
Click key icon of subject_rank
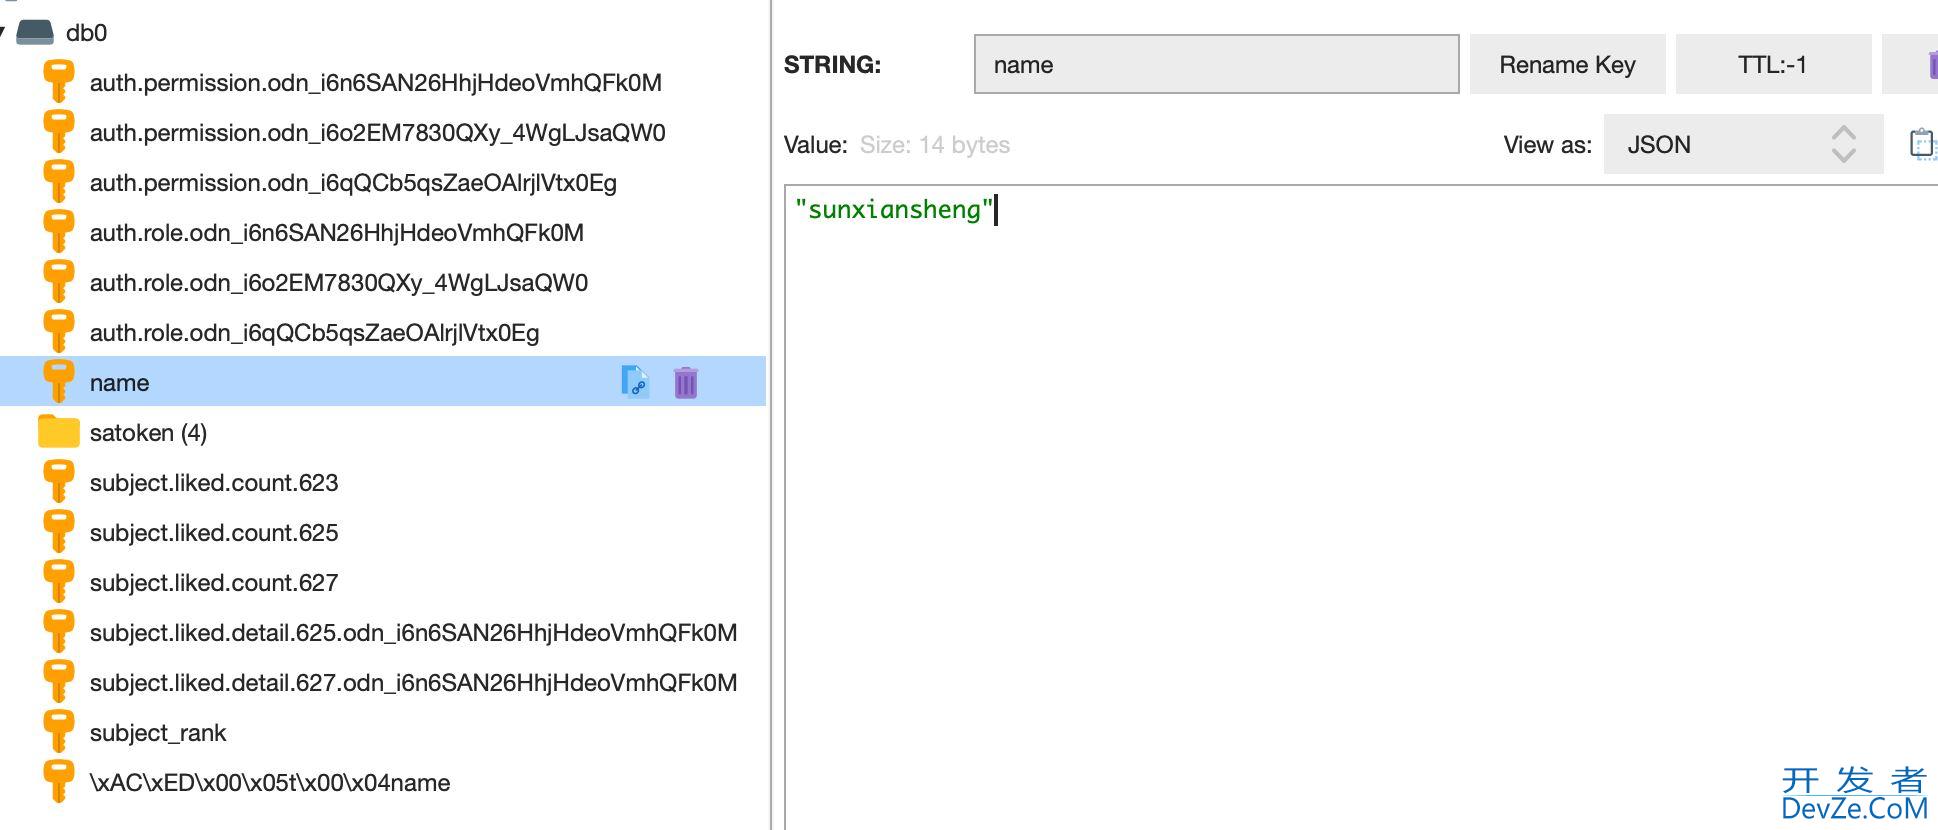coord(58,732)
